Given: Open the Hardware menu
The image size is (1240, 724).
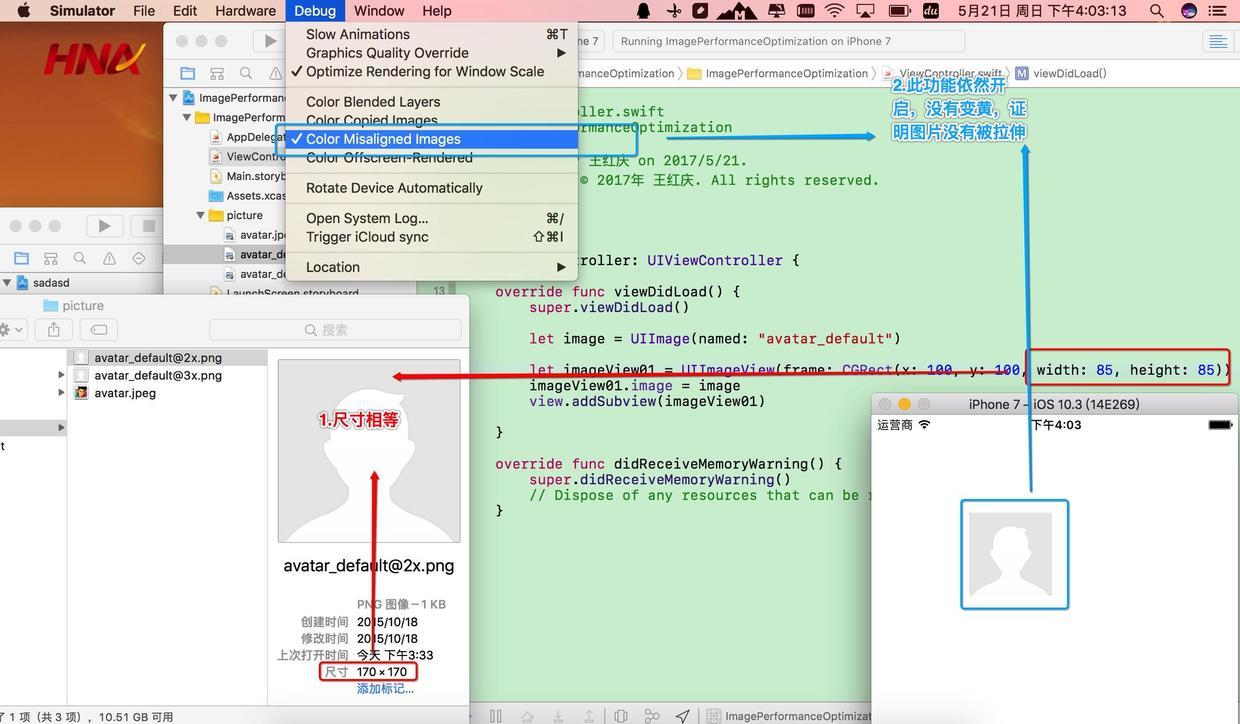Looking at the screenshot, I should pos(246,11).
